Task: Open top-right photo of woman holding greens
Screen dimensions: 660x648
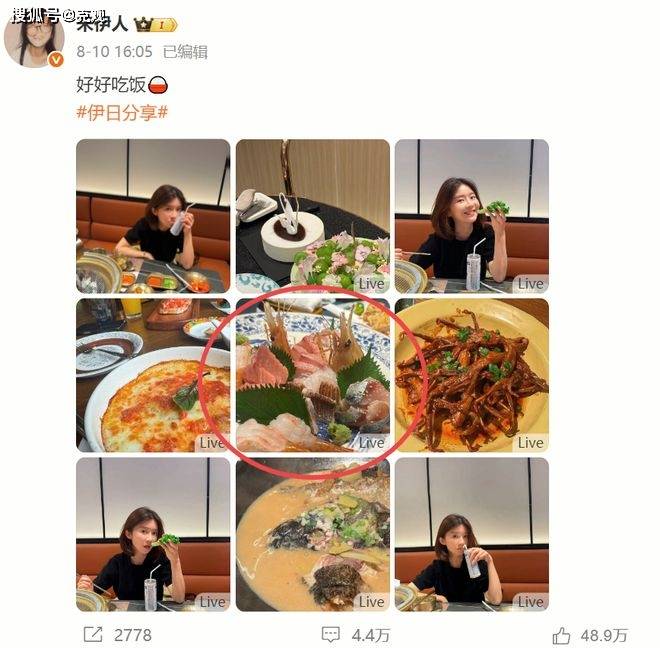Action: 472,216
